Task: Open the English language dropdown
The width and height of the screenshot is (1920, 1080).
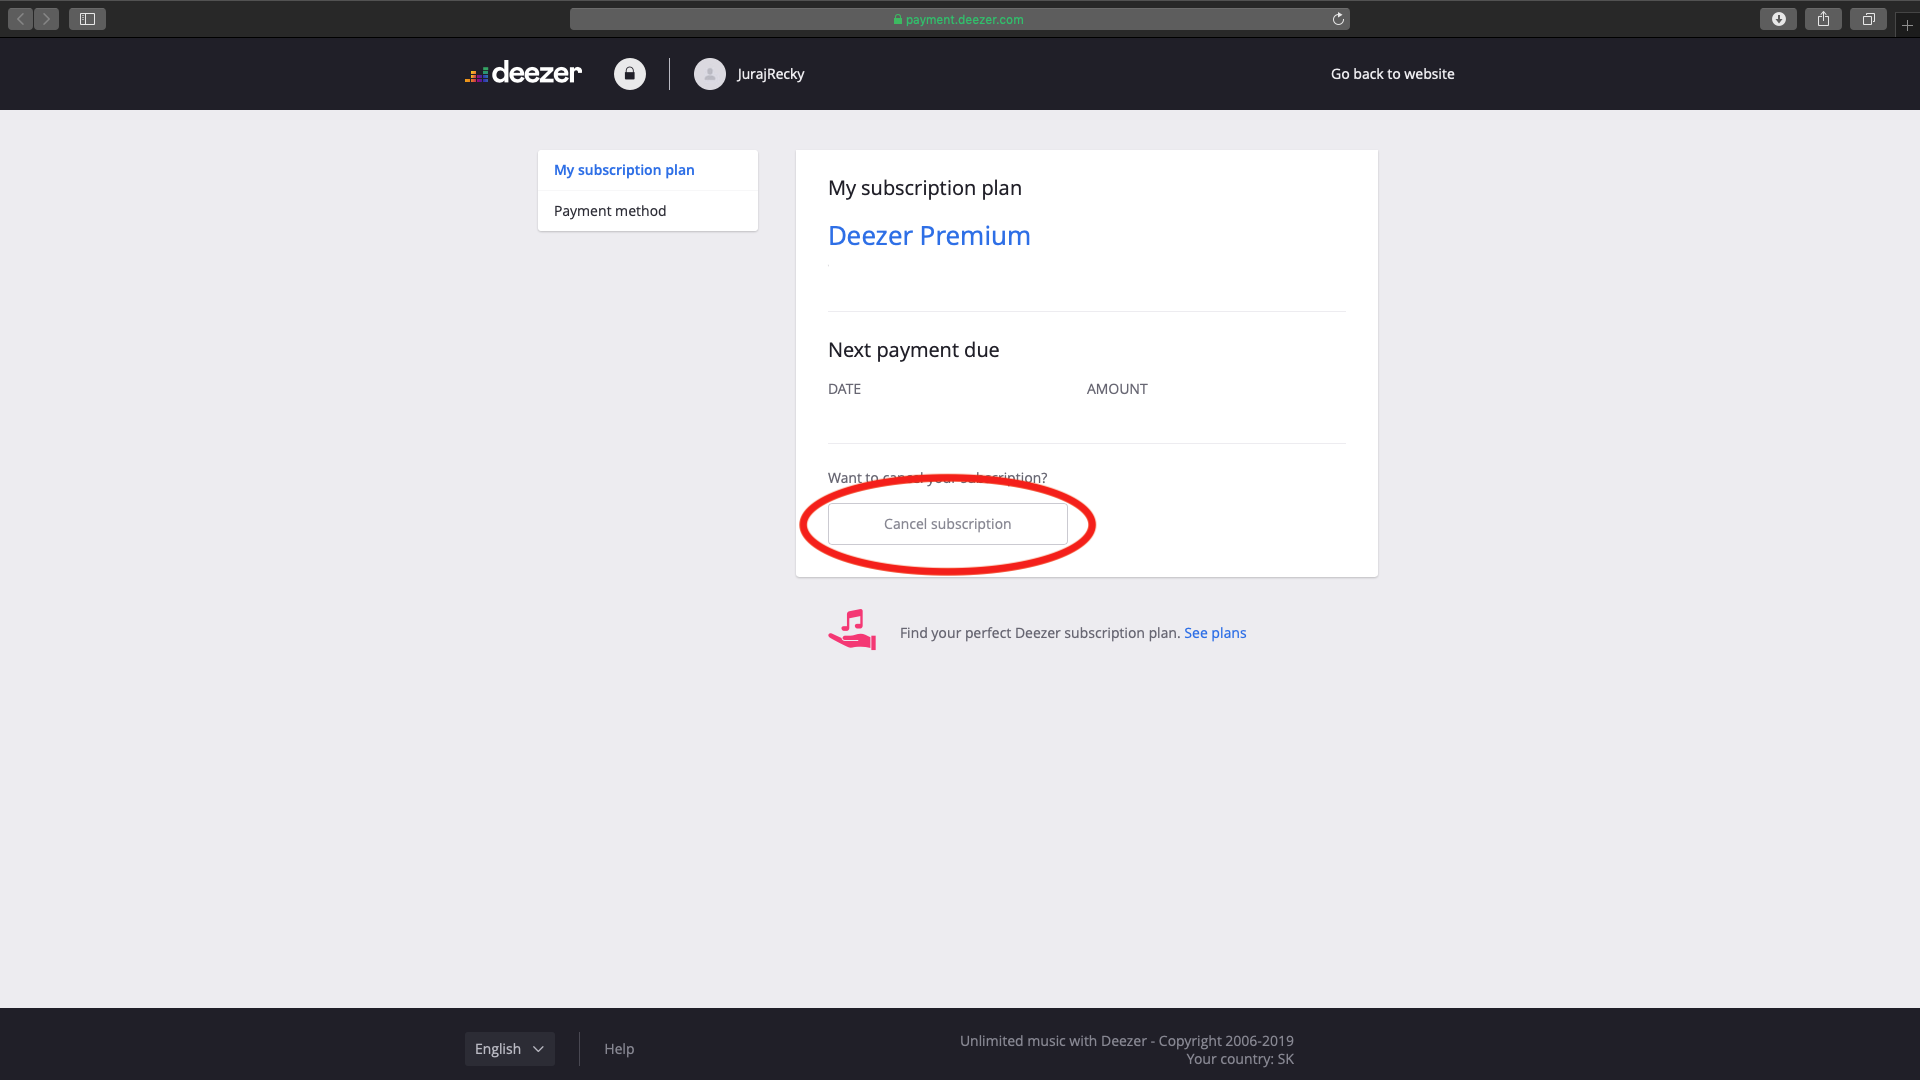Action: 510,1049
